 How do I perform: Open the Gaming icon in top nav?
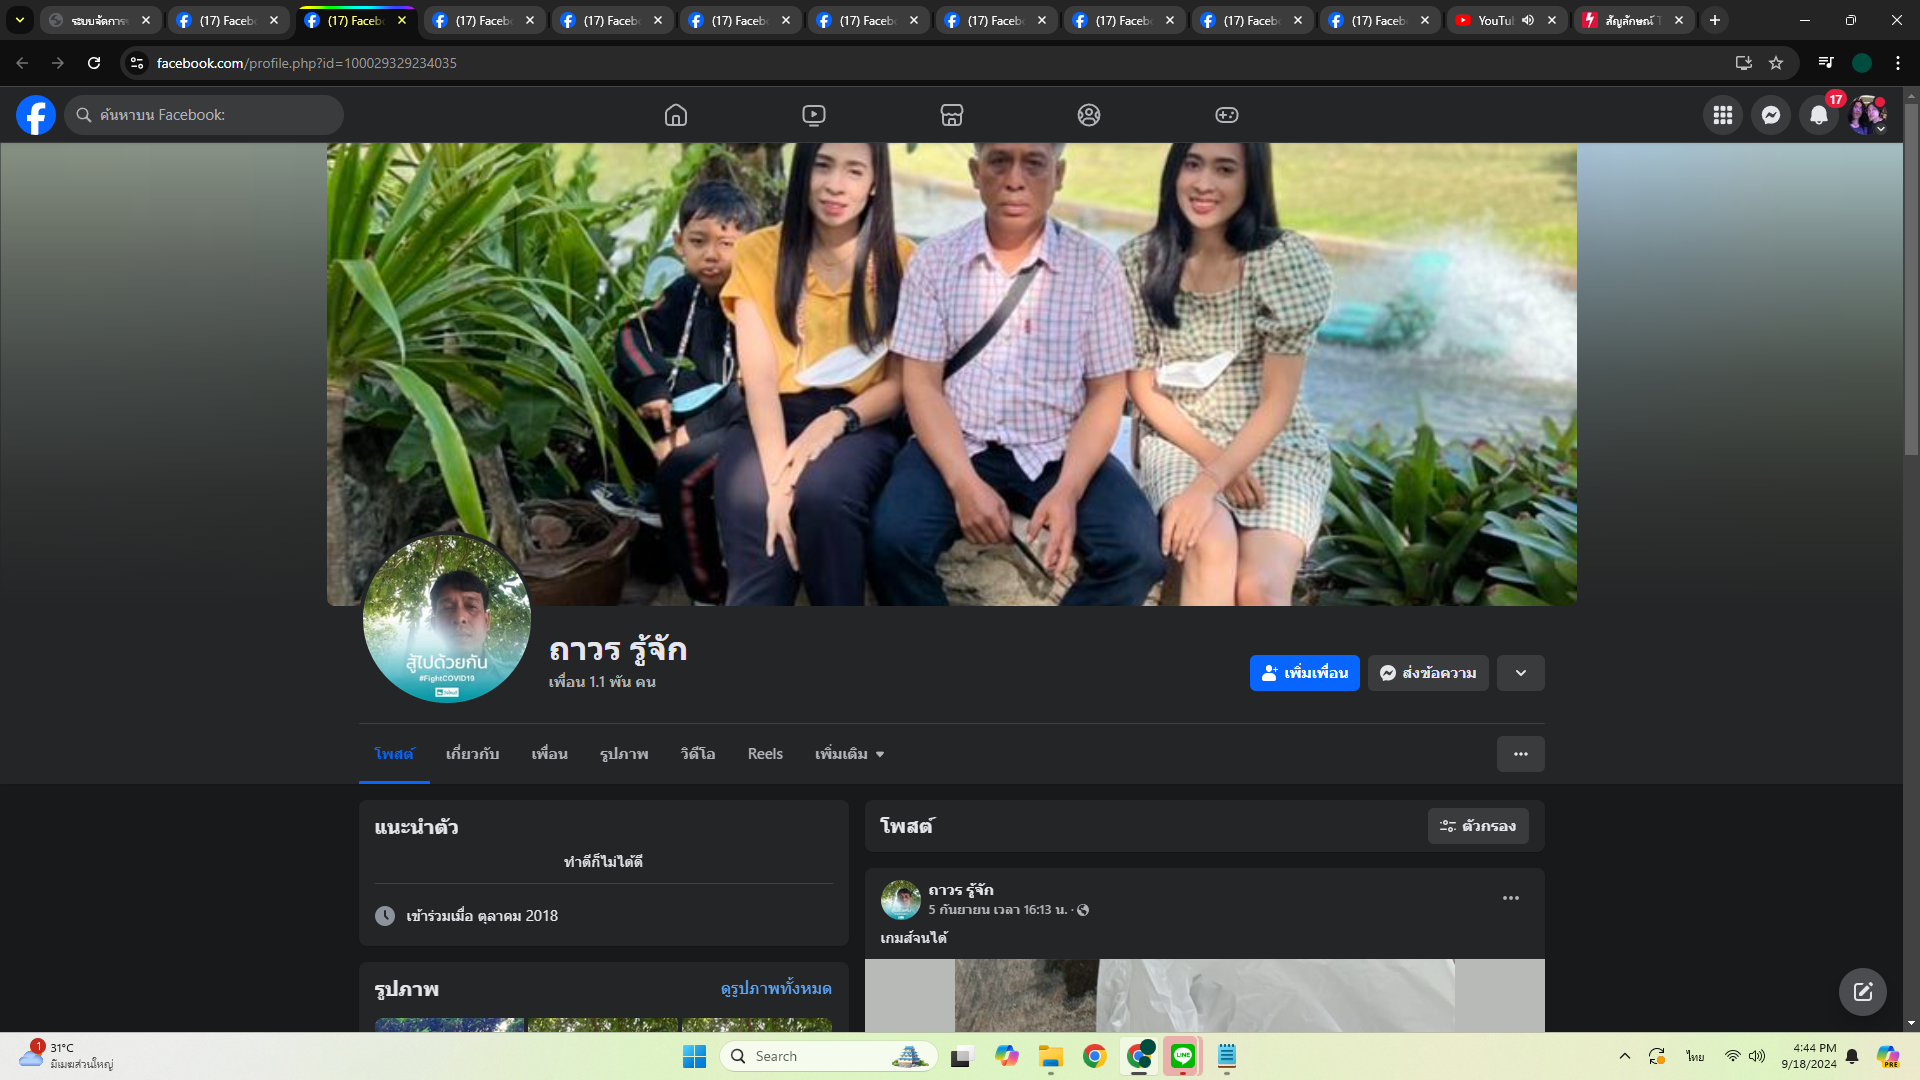[1227, 115]
